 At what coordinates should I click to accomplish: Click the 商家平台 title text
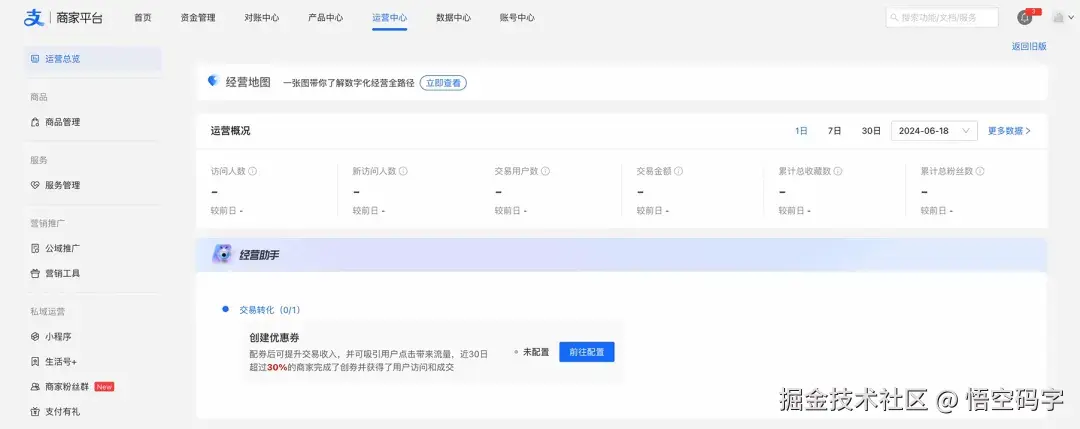coord(79,19)
